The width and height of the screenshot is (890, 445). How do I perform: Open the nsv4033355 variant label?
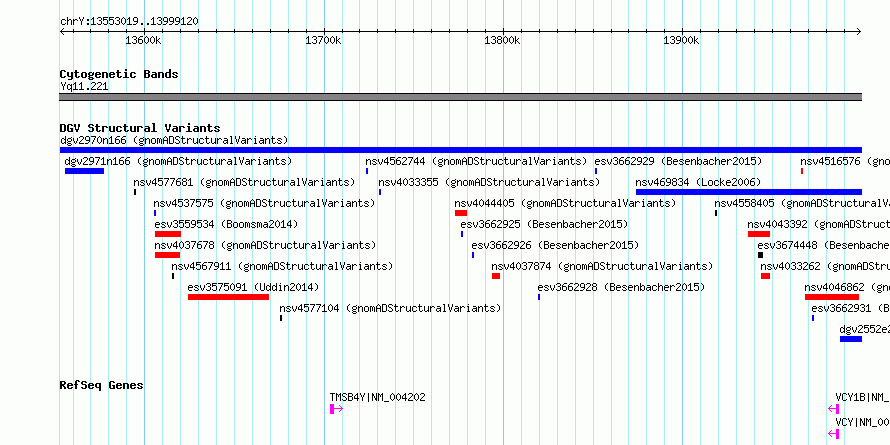point(489,182)
